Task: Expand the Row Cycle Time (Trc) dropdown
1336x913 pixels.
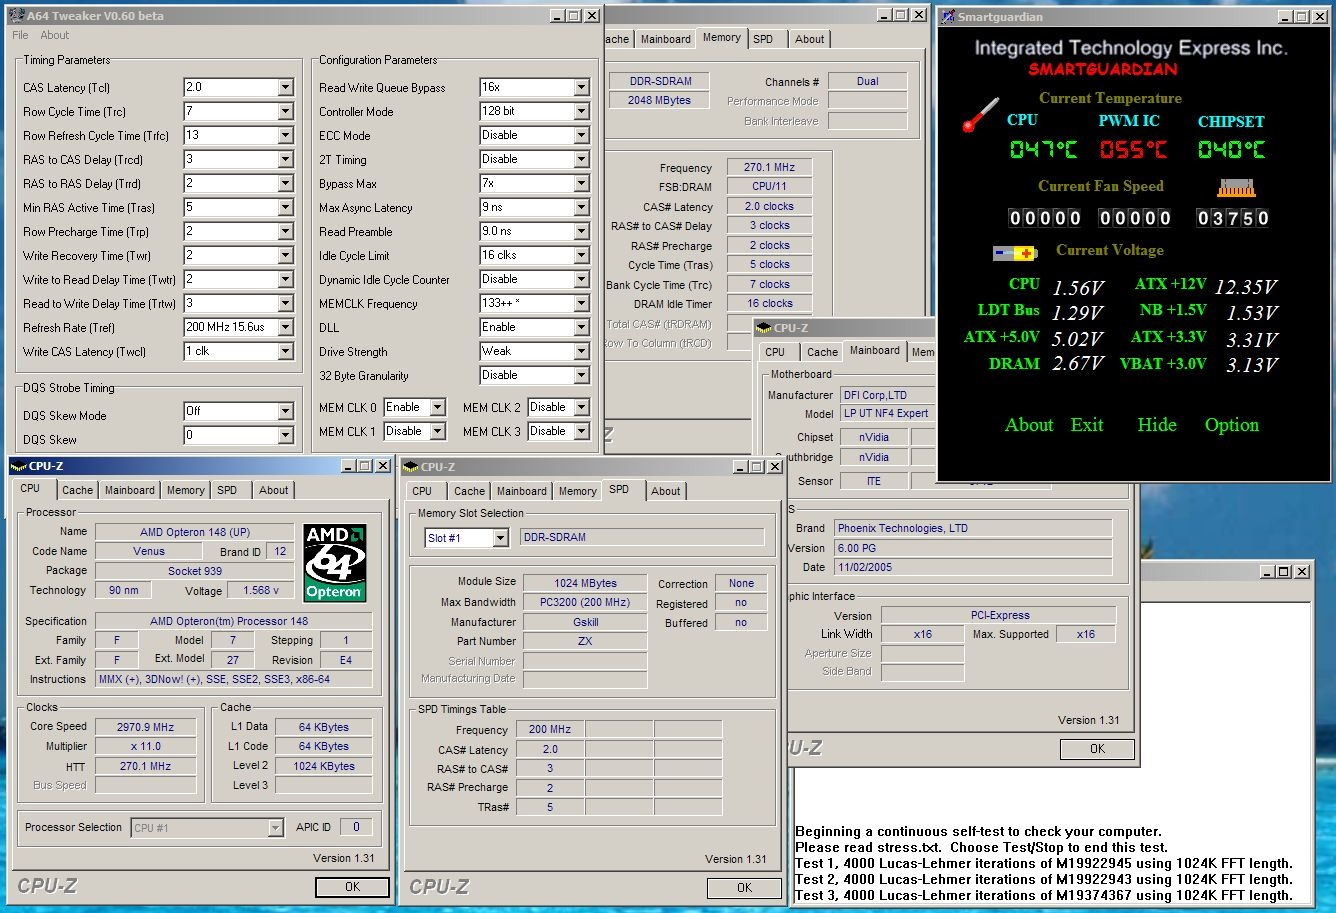Action: 285,112
